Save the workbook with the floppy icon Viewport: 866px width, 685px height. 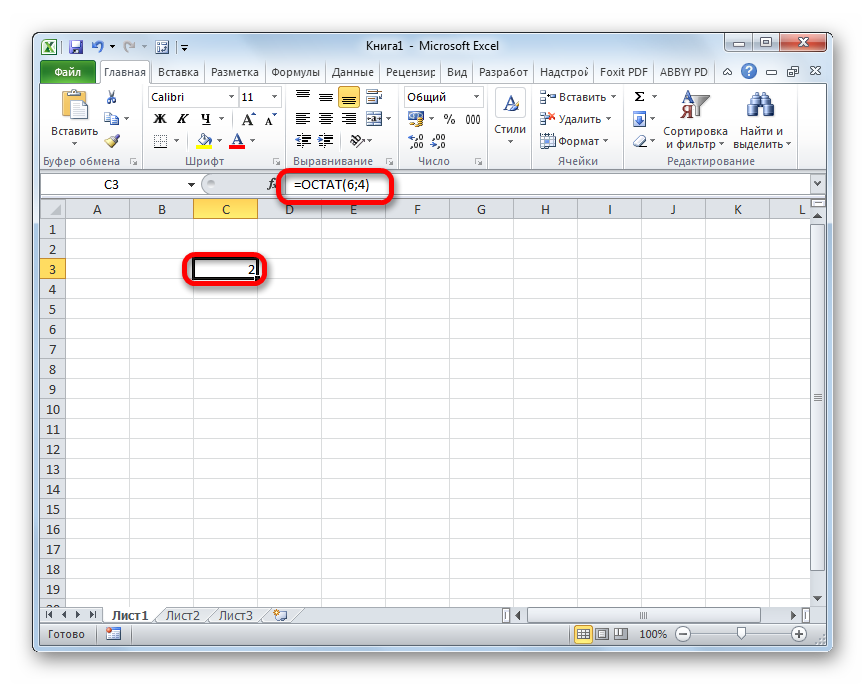[x=76, y=47]
